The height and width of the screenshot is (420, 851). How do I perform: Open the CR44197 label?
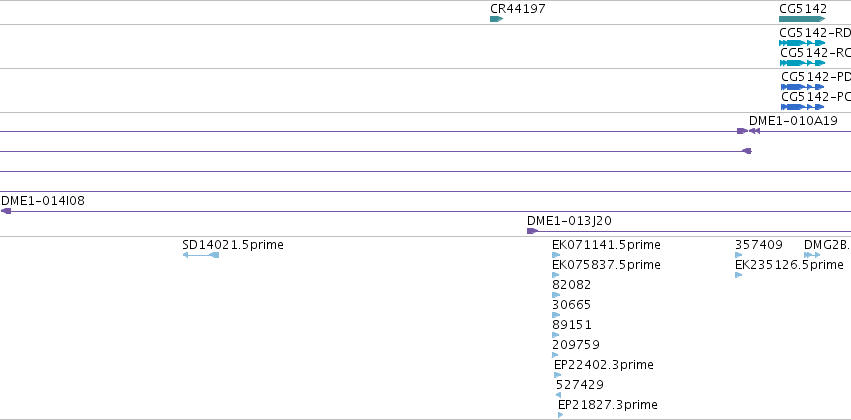point(518,9)
